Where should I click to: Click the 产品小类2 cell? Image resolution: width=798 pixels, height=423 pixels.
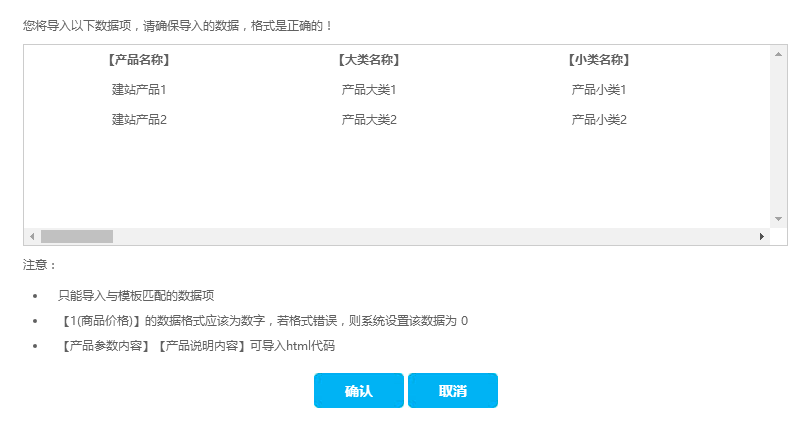coord(599,120)
